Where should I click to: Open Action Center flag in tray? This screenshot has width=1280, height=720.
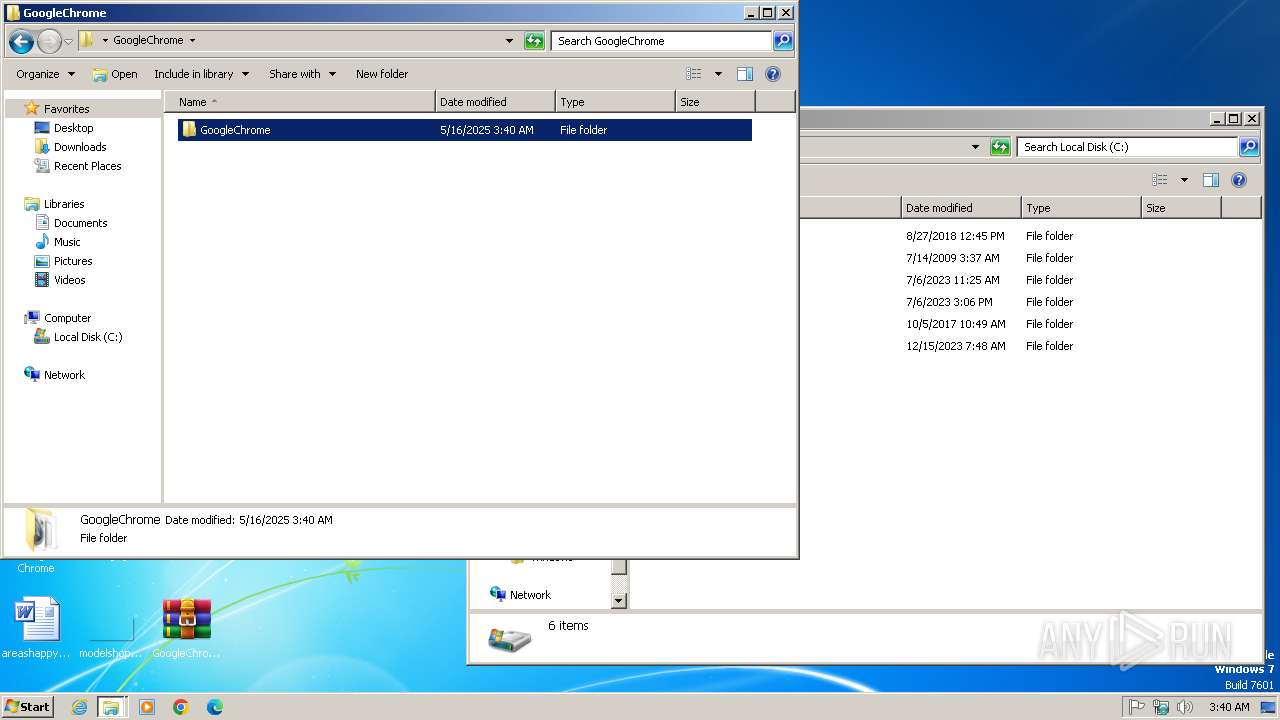click(1137, 707)
